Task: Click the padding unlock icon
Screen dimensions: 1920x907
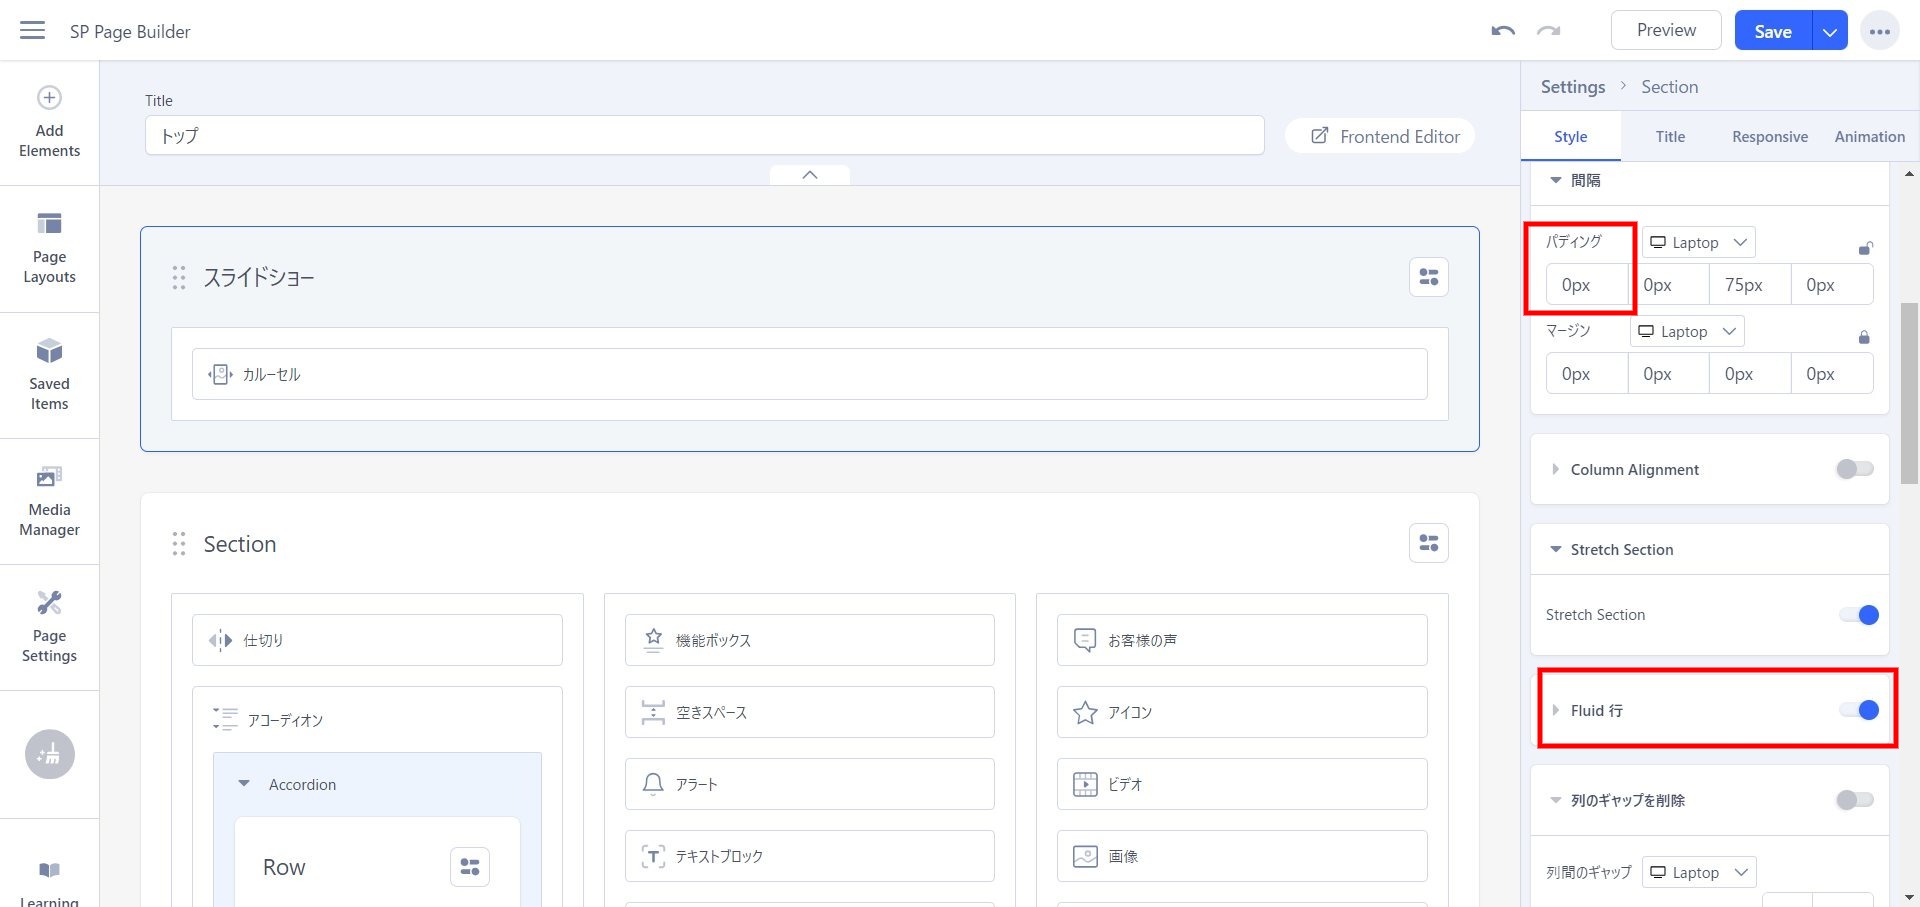Action: point(1865,248)
